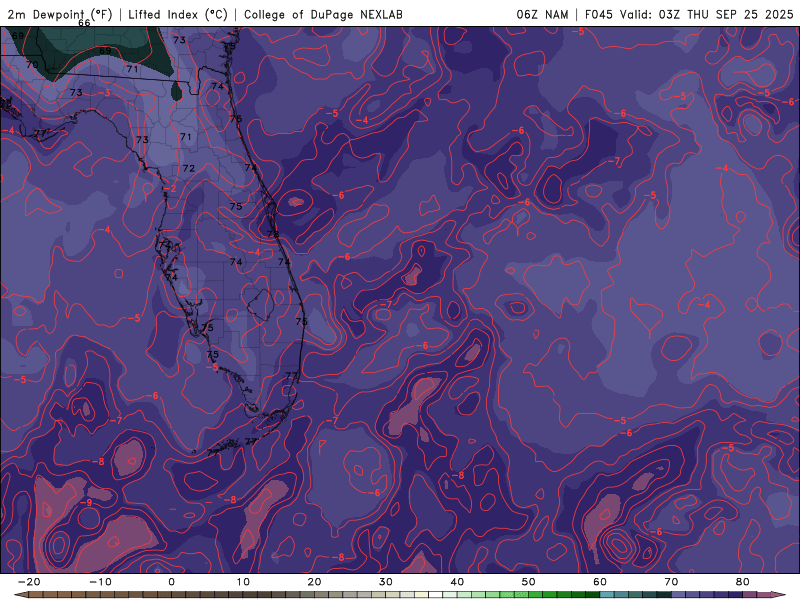The width and height of the screenshot is (800, 600).
Task: Click the '10' colorbar label
Action: [x=243, y=582]
